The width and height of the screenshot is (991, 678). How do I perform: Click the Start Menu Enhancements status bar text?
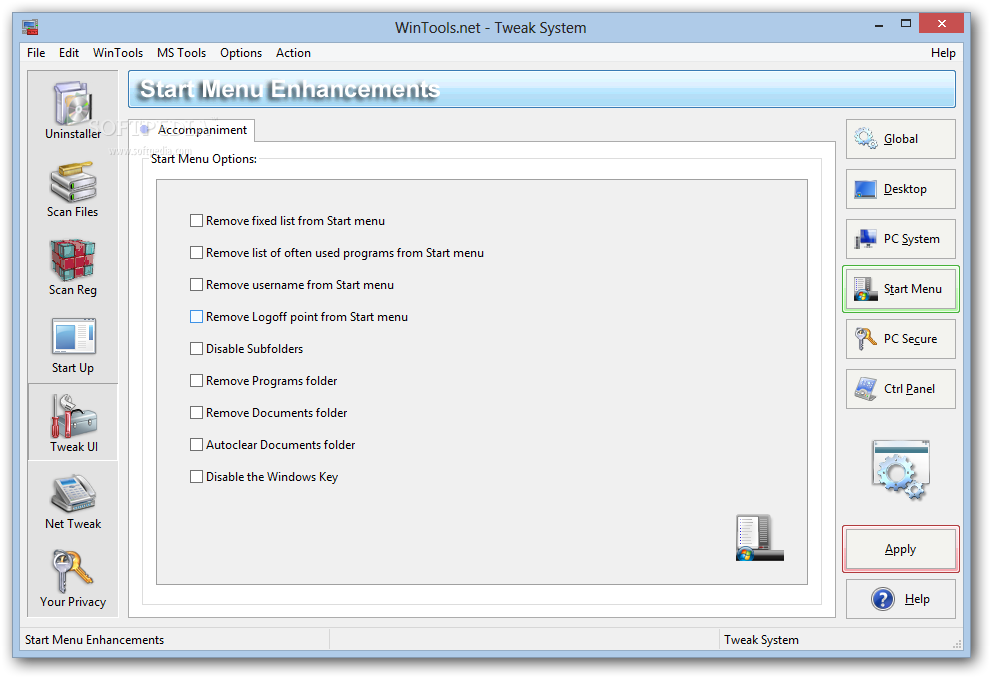click(94, 640)
